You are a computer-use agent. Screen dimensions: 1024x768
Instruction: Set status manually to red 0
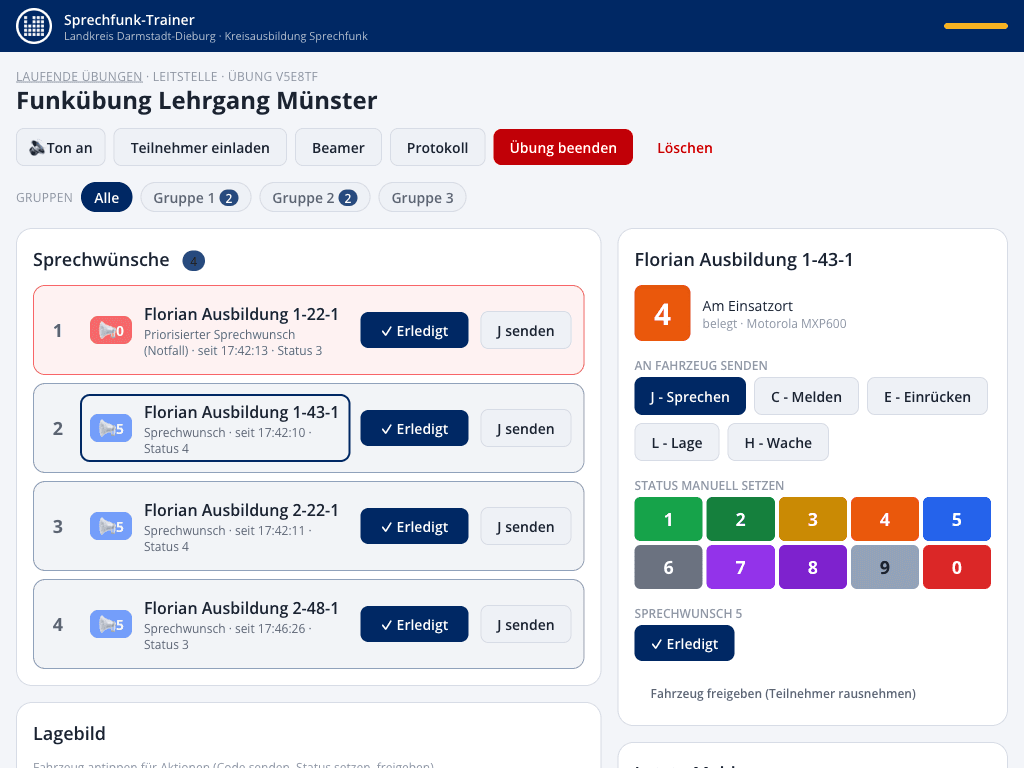coord(957,567)
